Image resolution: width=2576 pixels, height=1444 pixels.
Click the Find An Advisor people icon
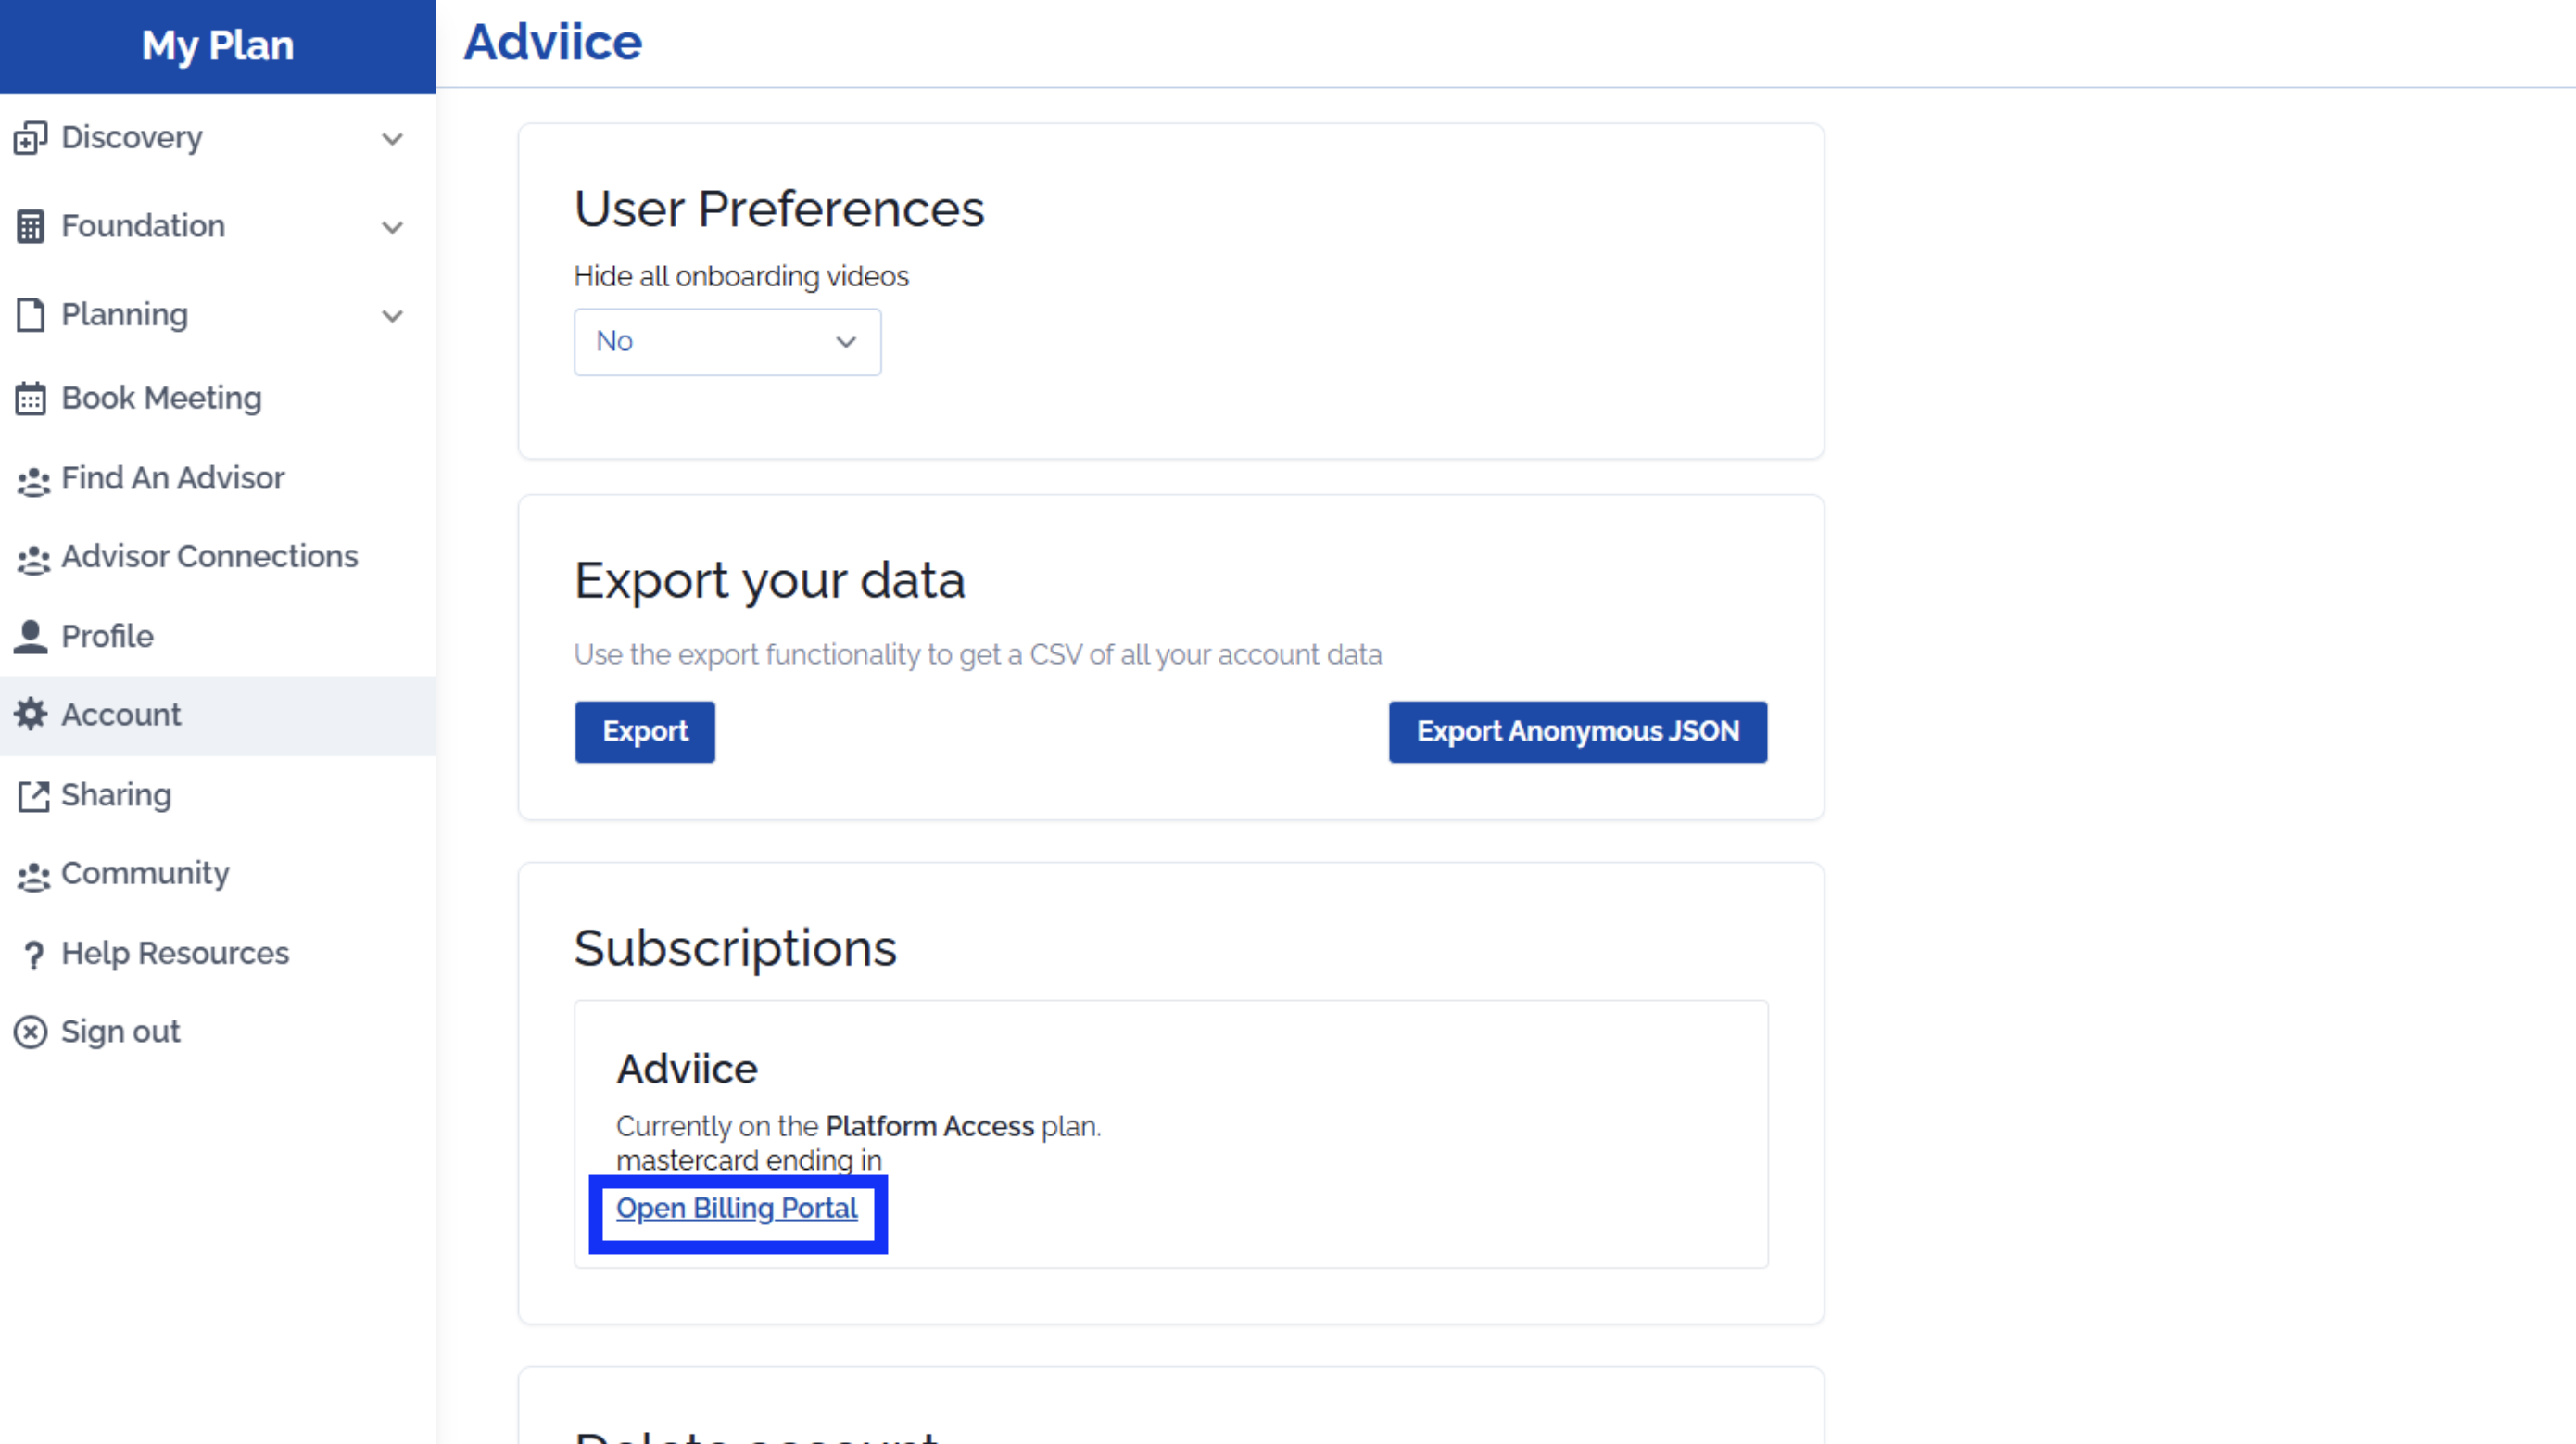coord(33,481)
